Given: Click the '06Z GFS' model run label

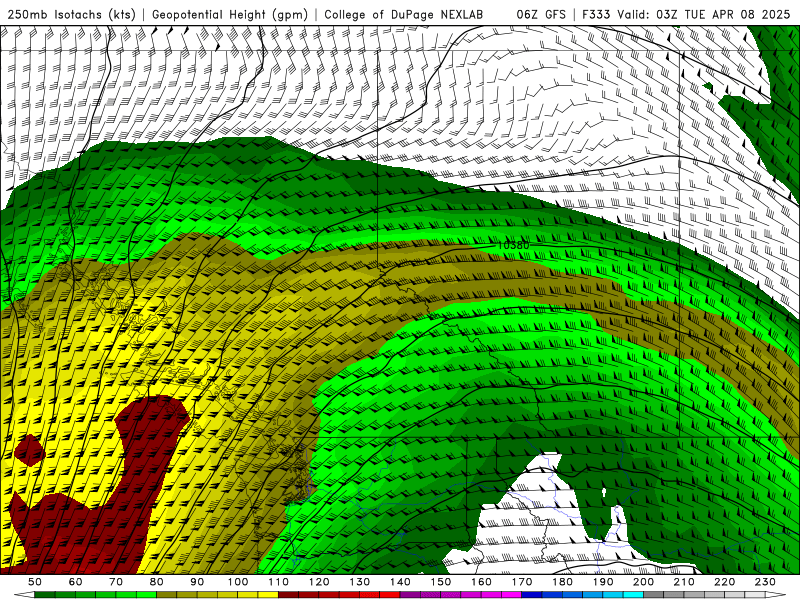Looking at the screenshot, I should pos(541,15).
